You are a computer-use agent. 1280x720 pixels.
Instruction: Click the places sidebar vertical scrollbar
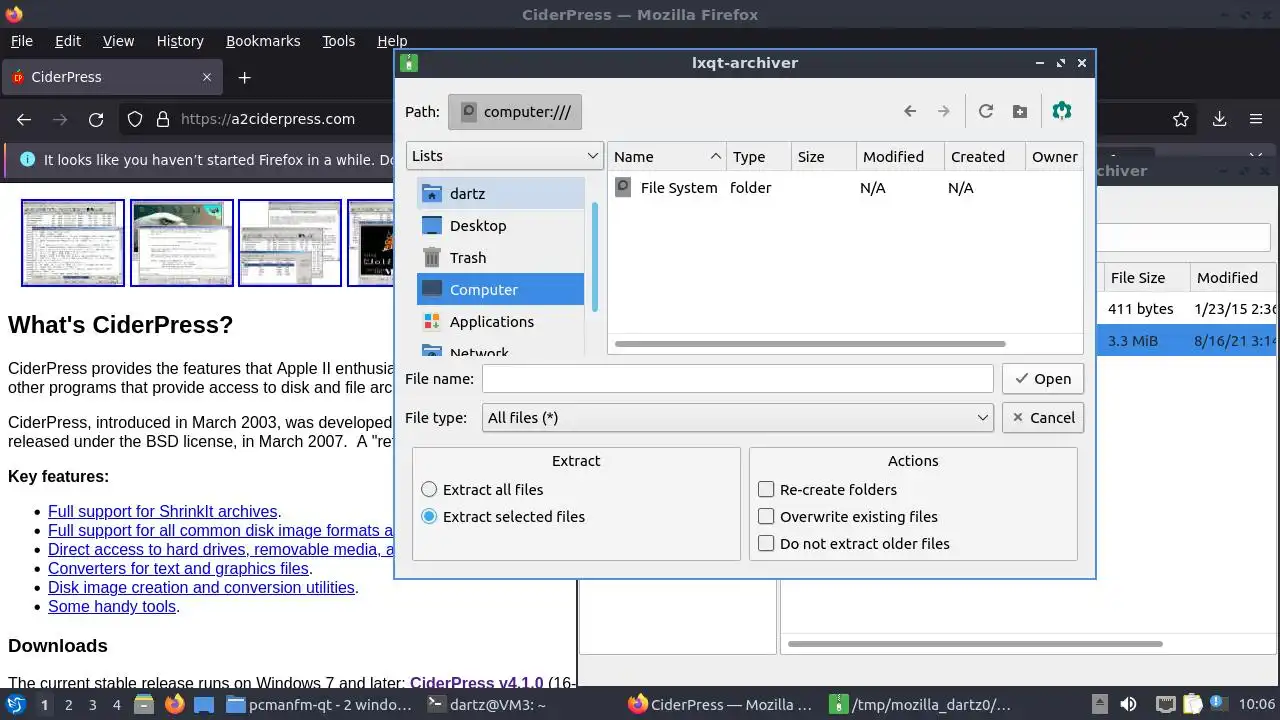pyautogui.click(x=595, y=256)
